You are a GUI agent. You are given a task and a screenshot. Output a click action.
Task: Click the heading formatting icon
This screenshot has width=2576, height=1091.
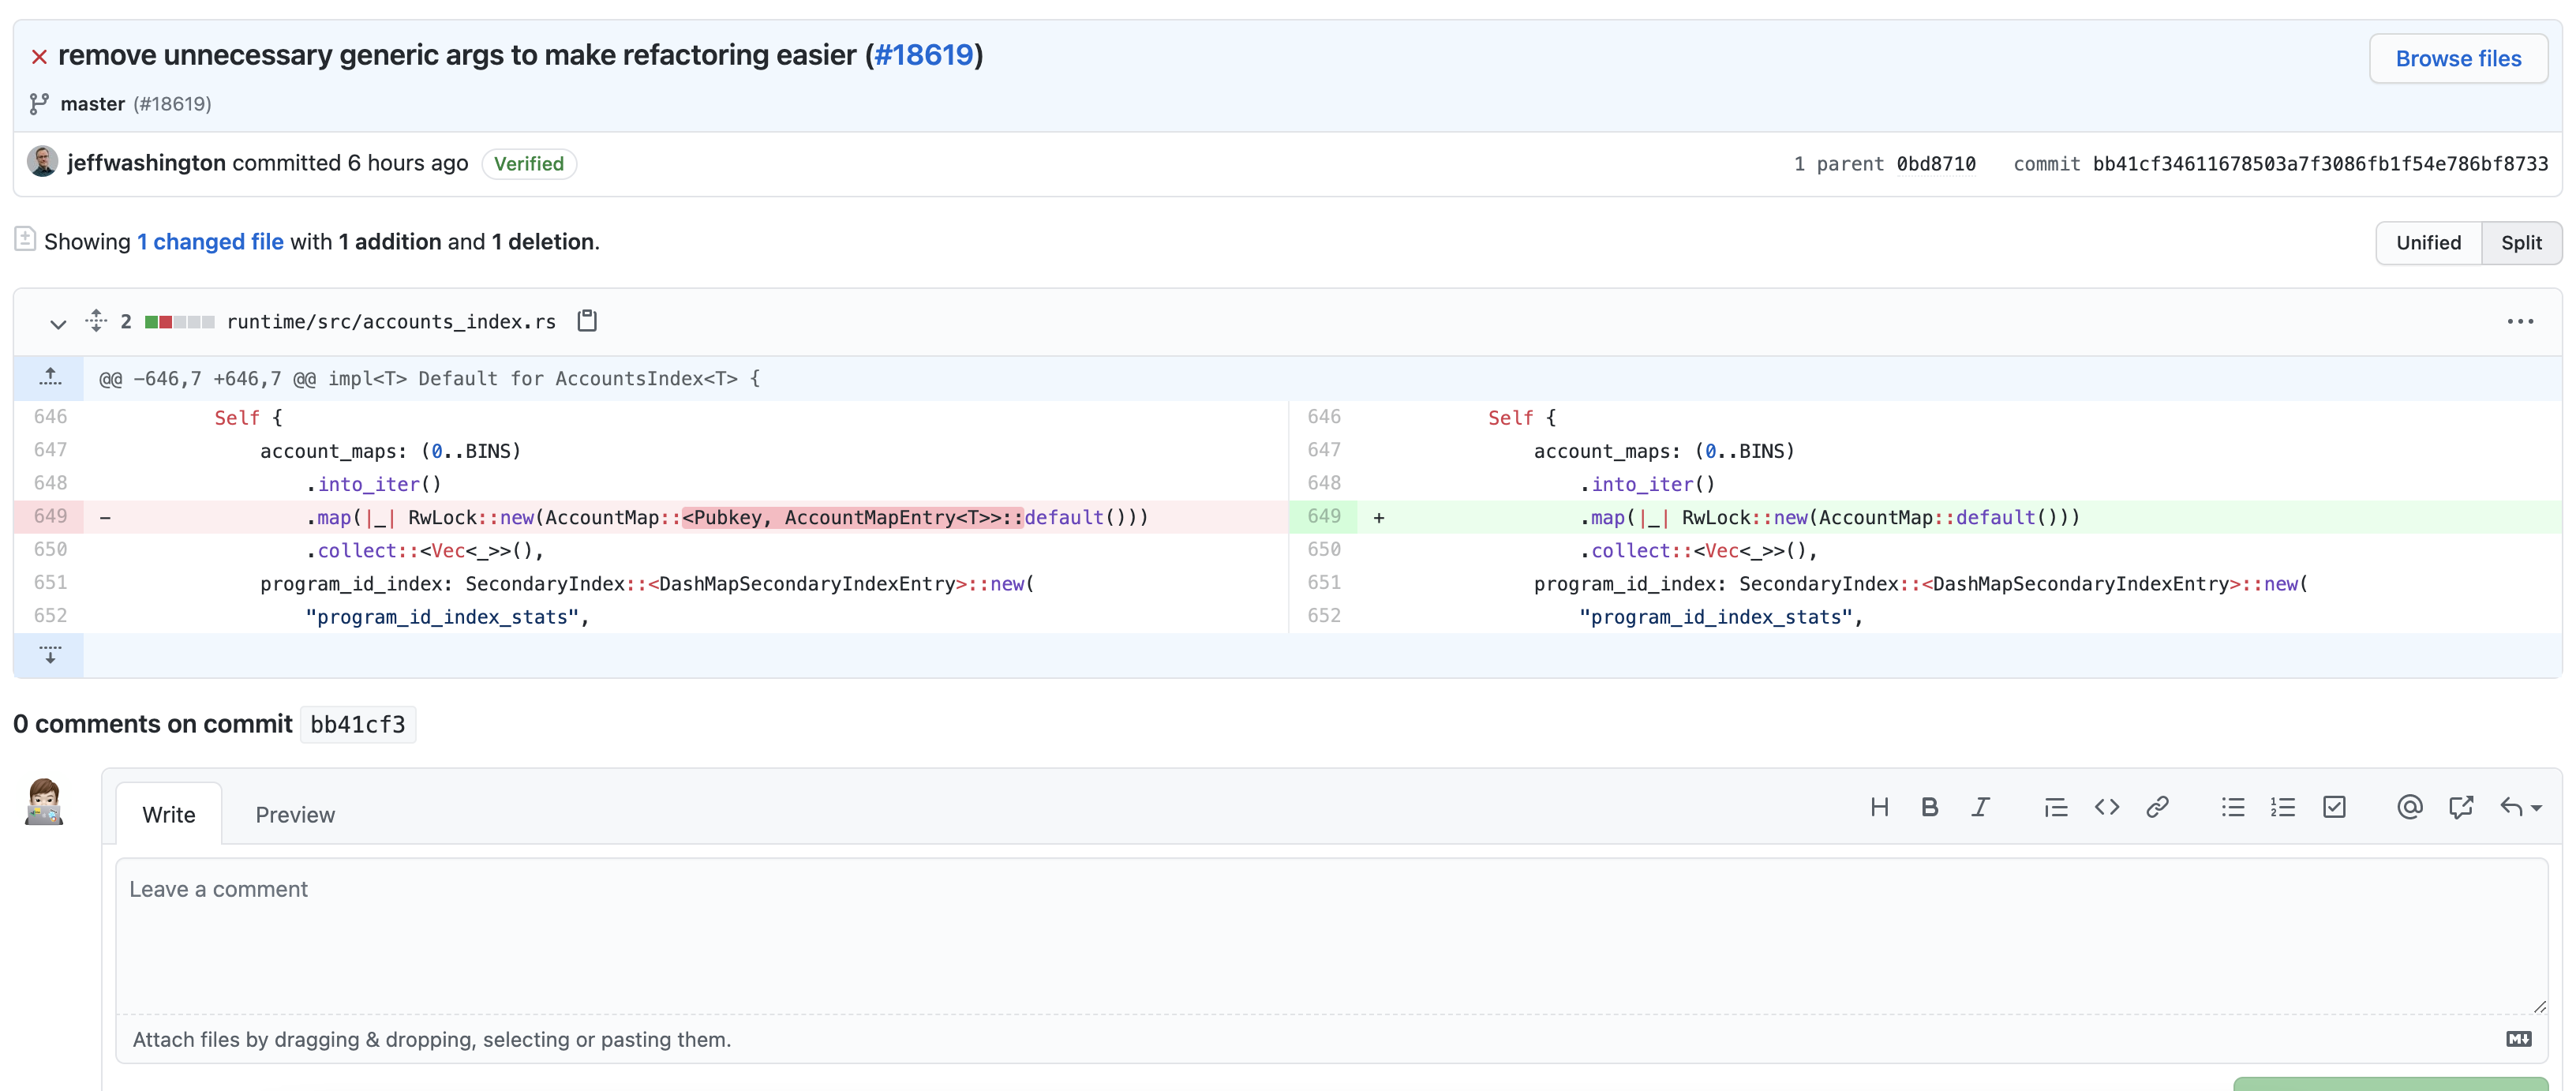pyautogui.click(x=1879, y=807)
